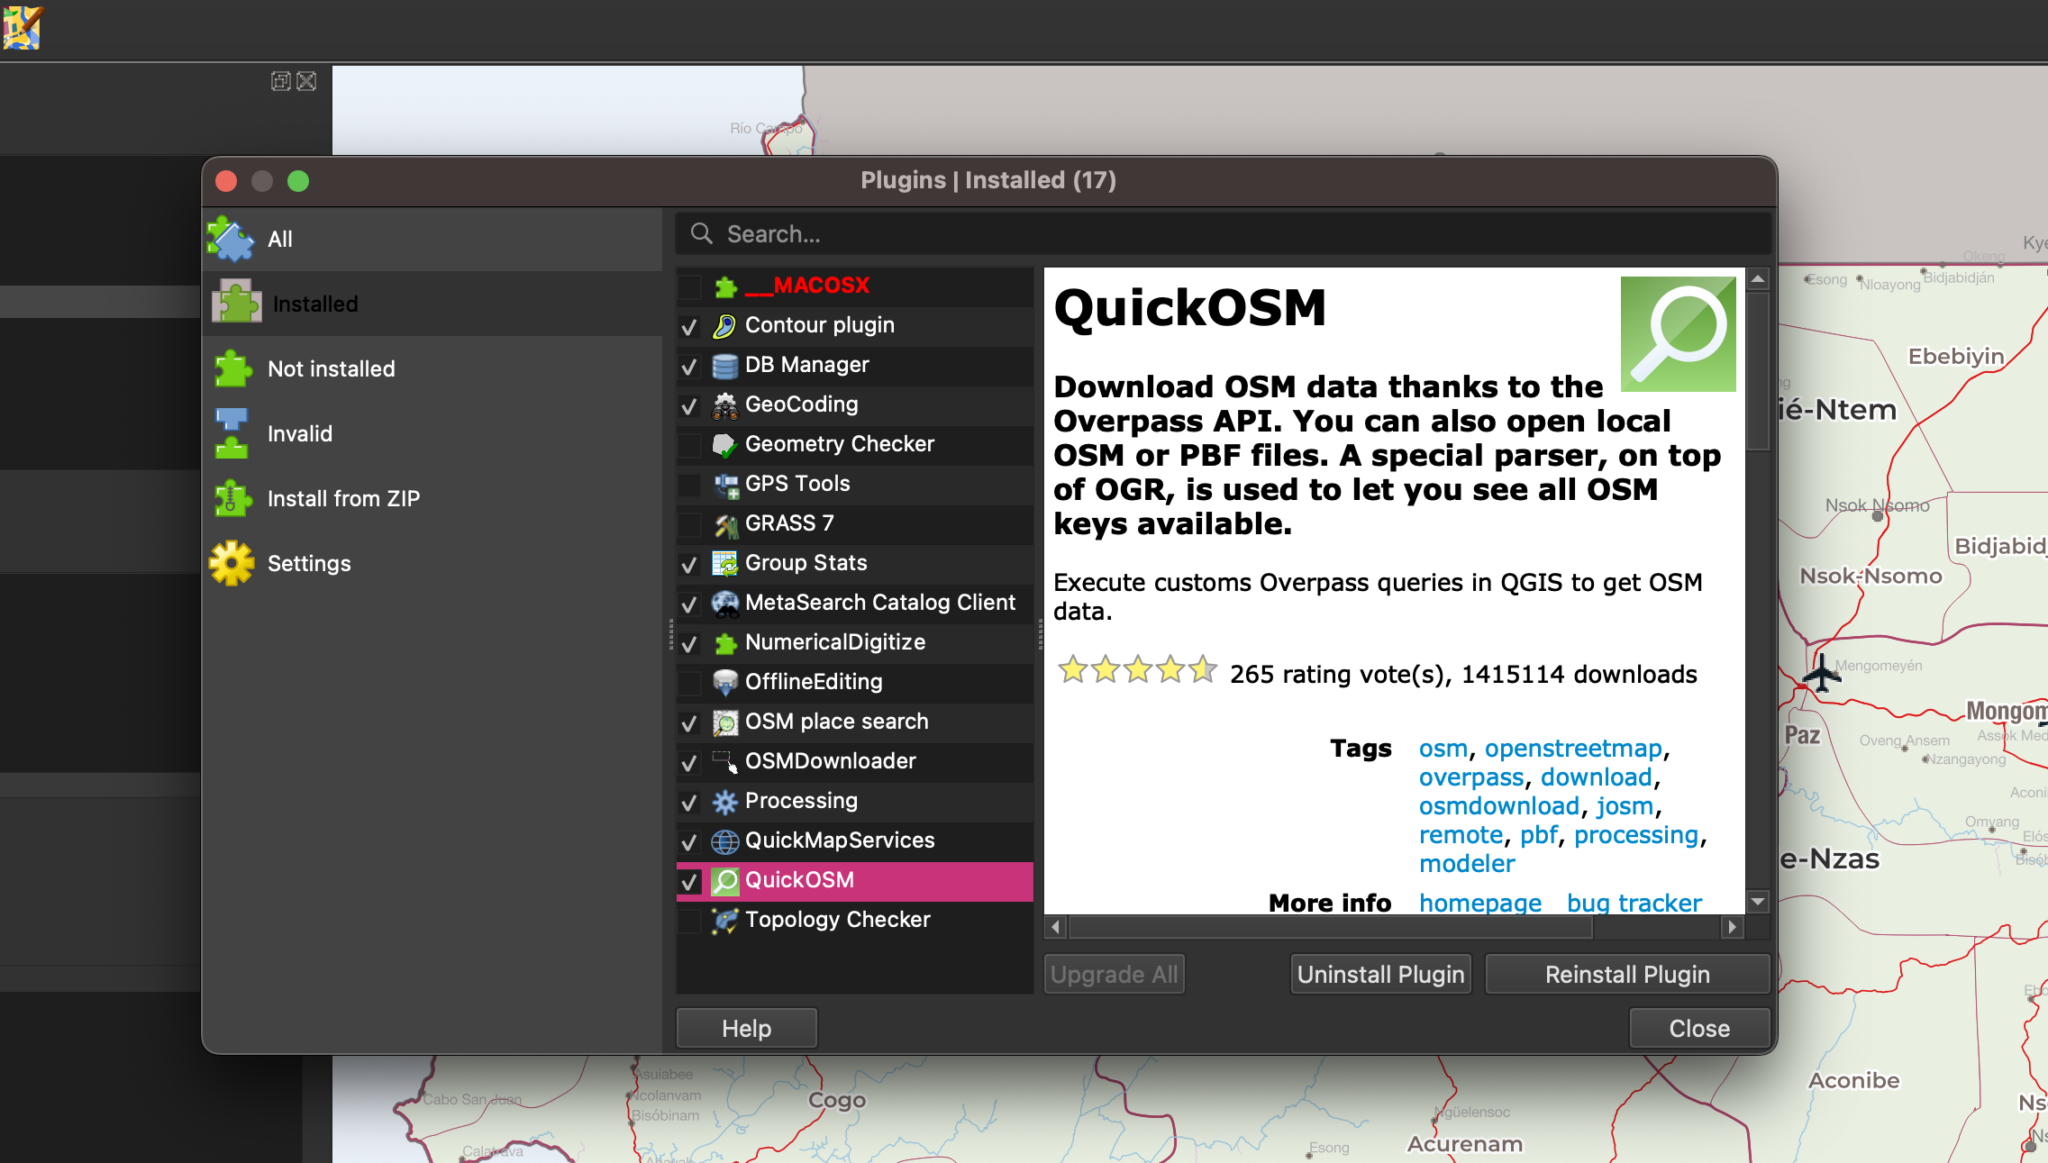Select the GRASS 7 tool icon
This screenshot has width=2048, height=1163.
tap(723, 523)
